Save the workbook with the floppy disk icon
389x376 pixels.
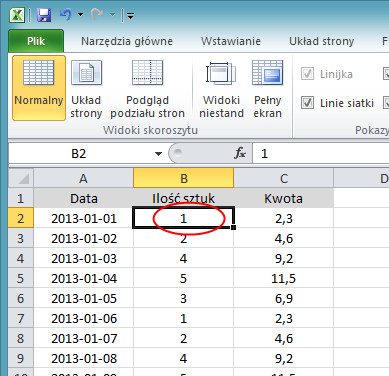point(44,15)
